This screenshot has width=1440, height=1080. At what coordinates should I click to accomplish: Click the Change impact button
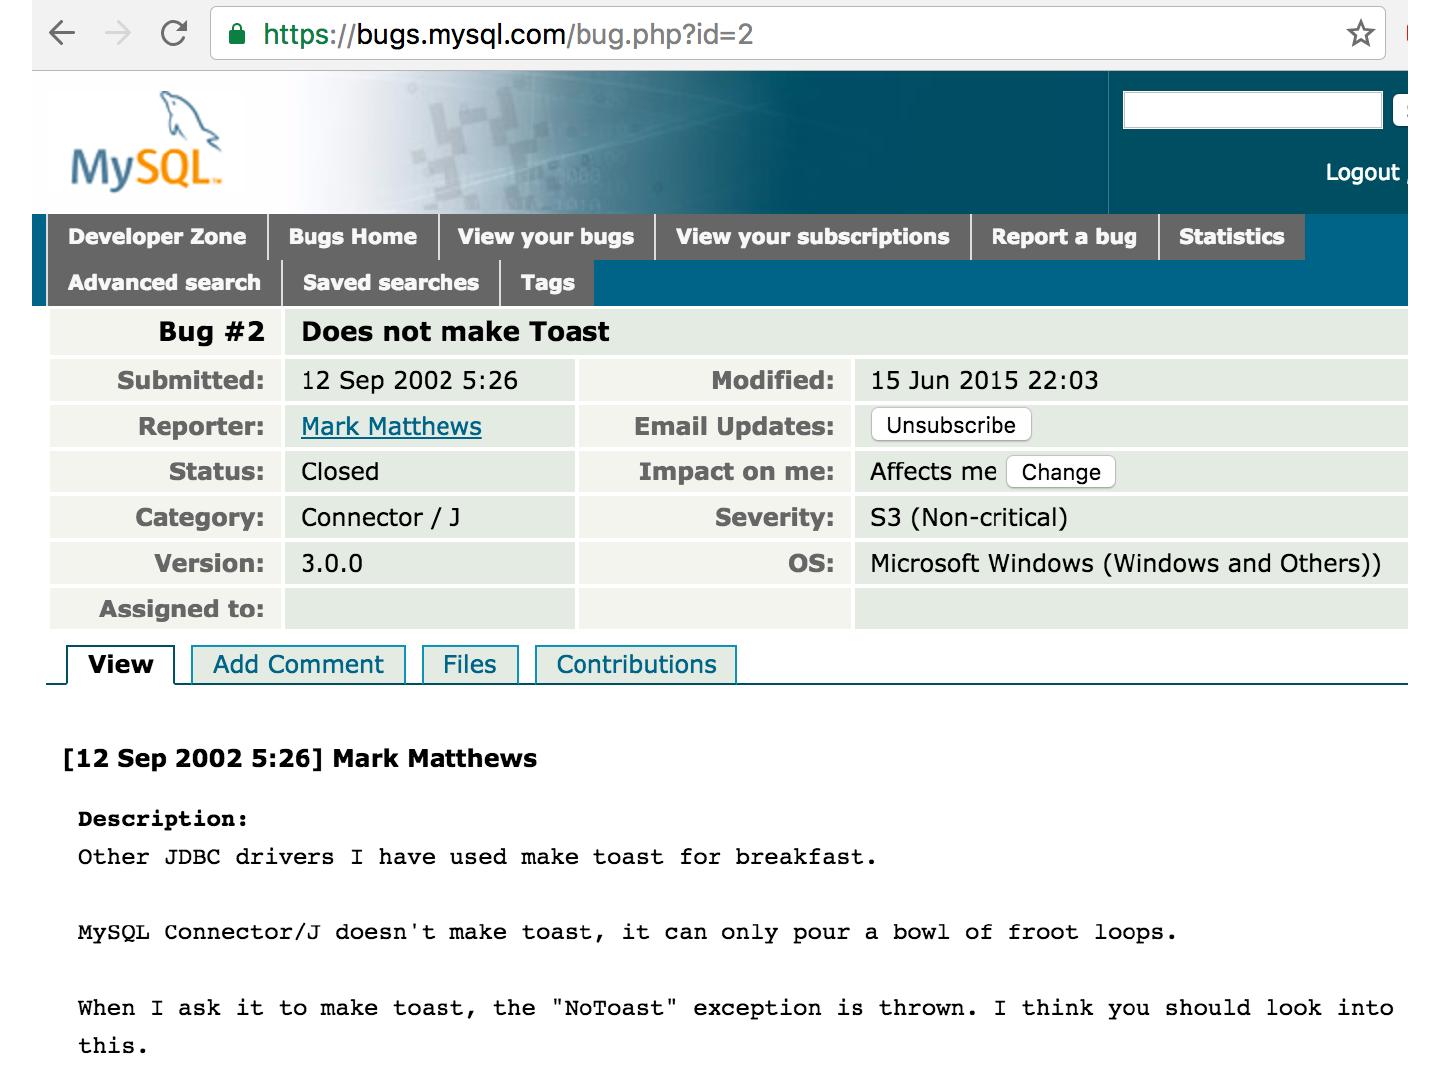click(x=1061, y=472)
